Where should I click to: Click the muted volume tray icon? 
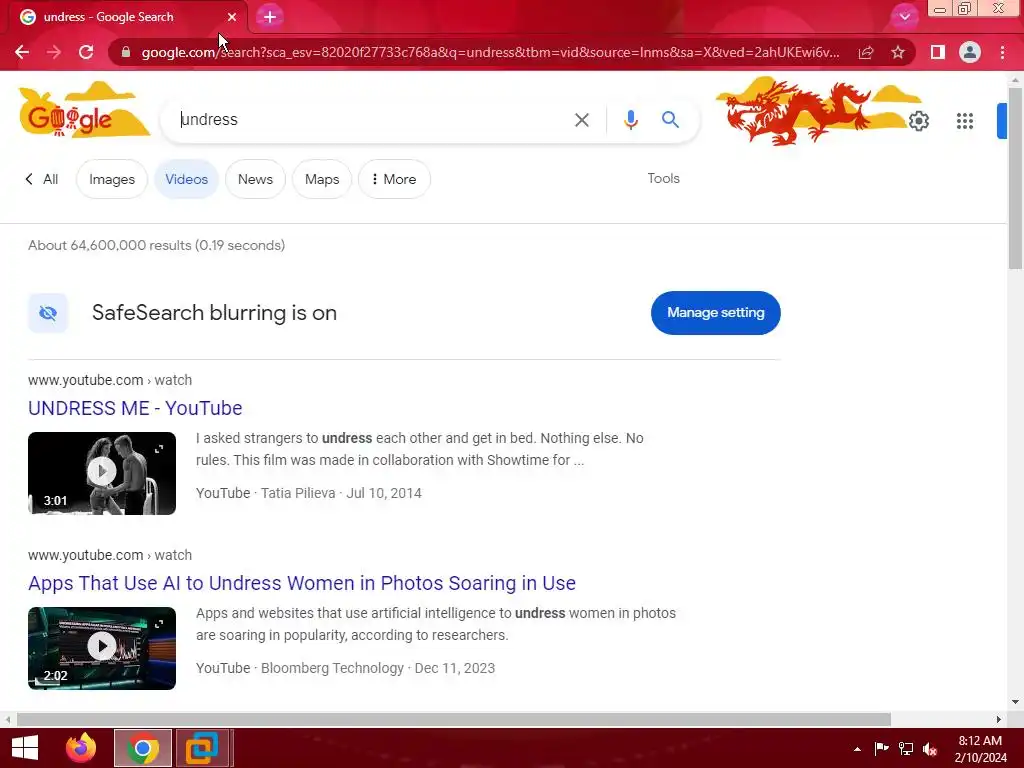[x=930, y=749]
